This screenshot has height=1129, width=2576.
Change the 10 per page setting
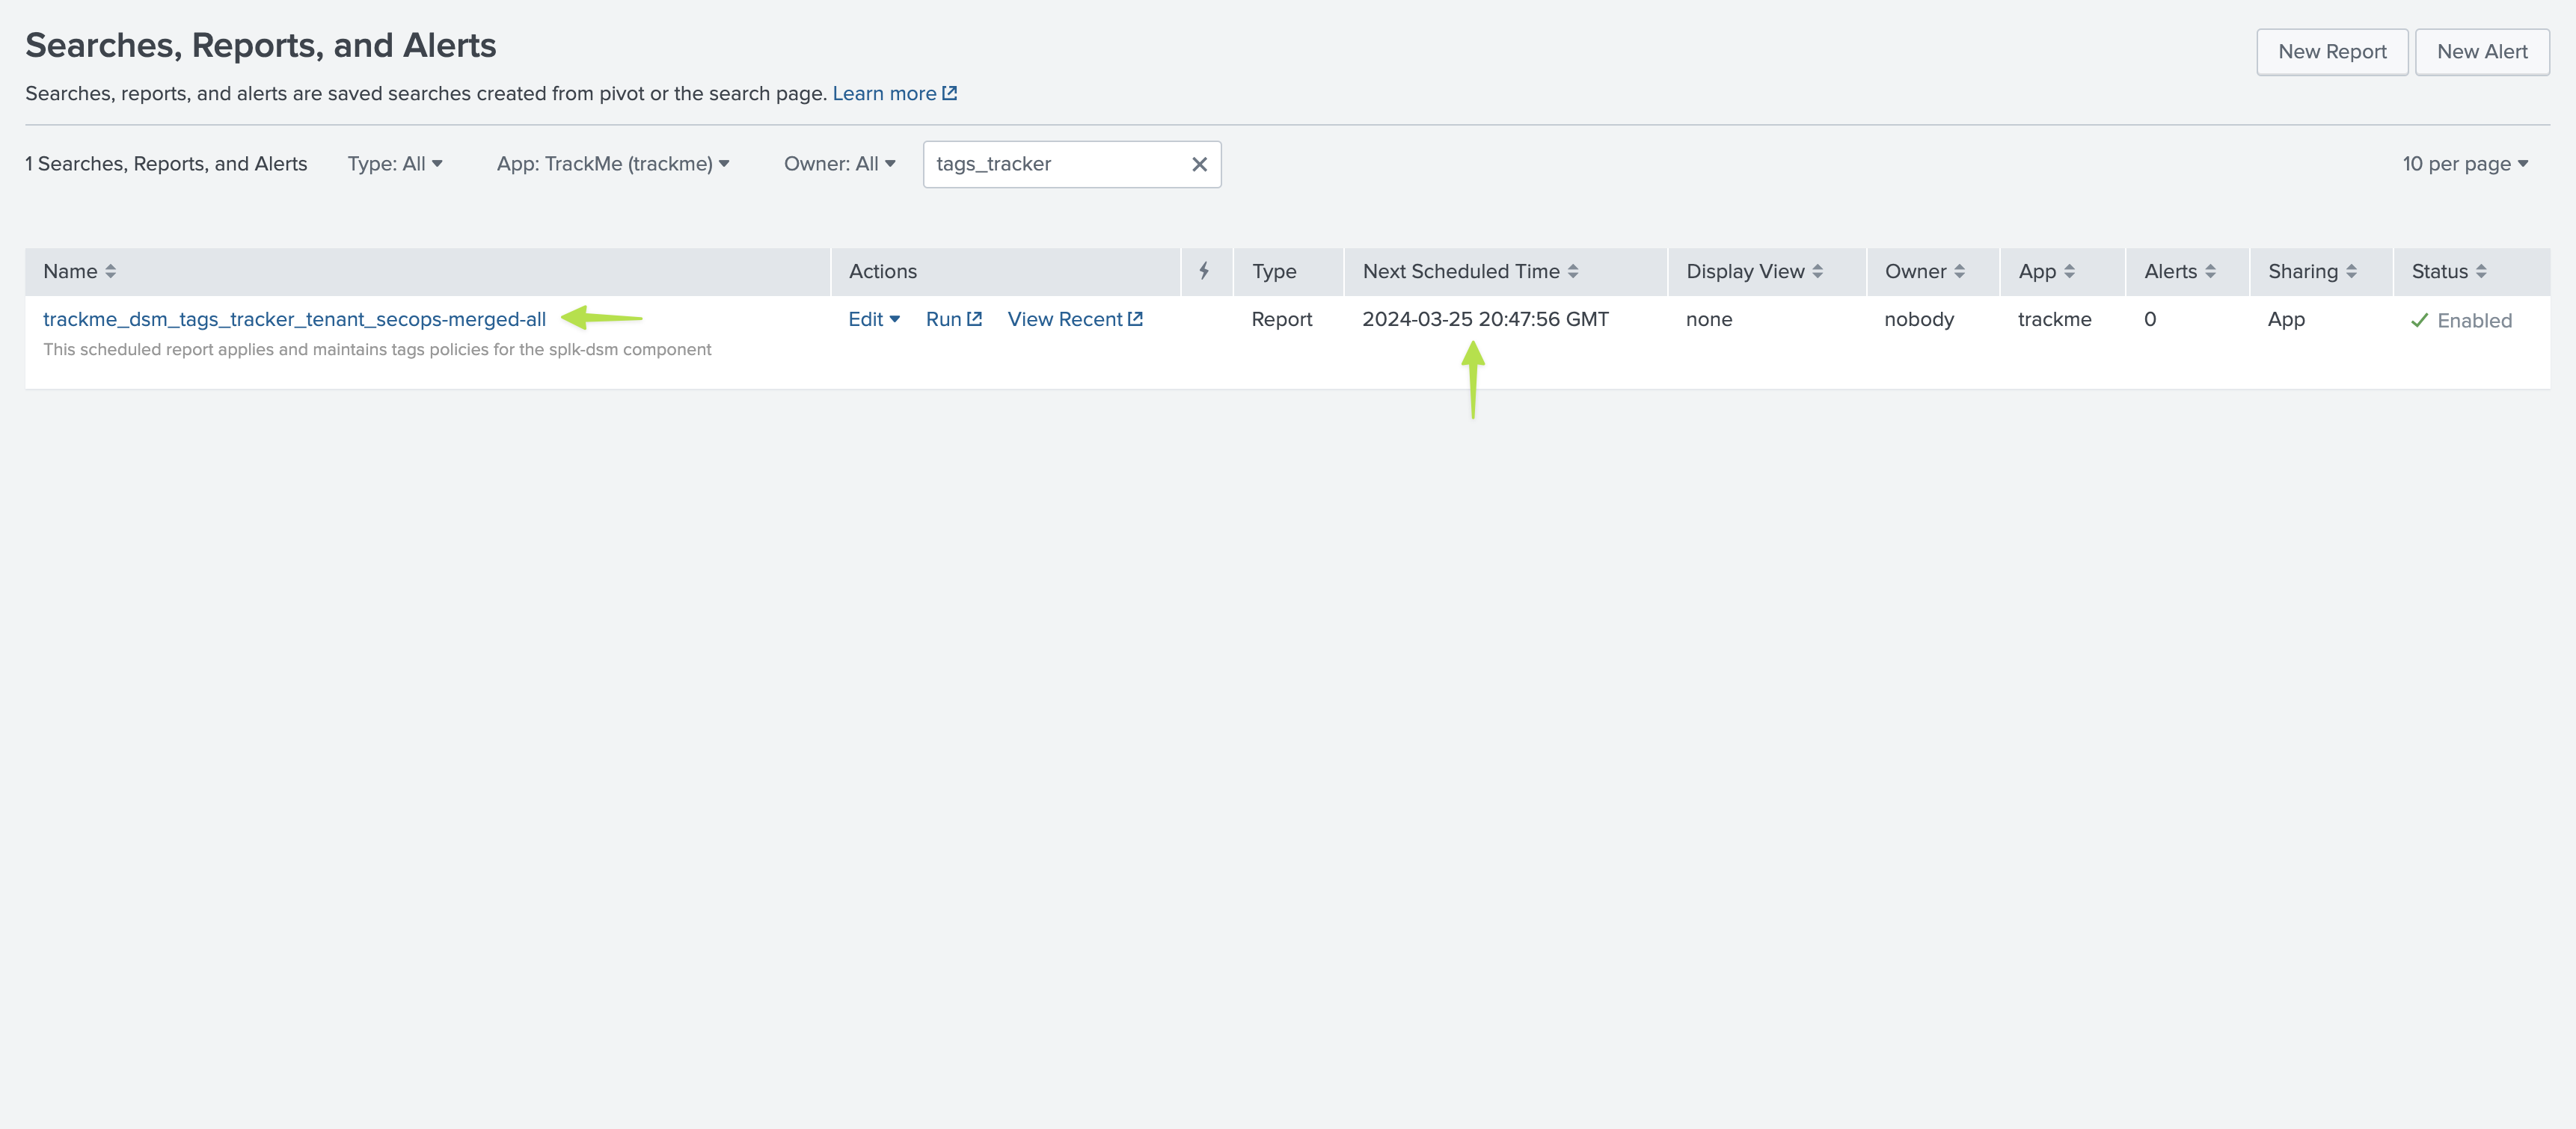tap(2464, 164)
